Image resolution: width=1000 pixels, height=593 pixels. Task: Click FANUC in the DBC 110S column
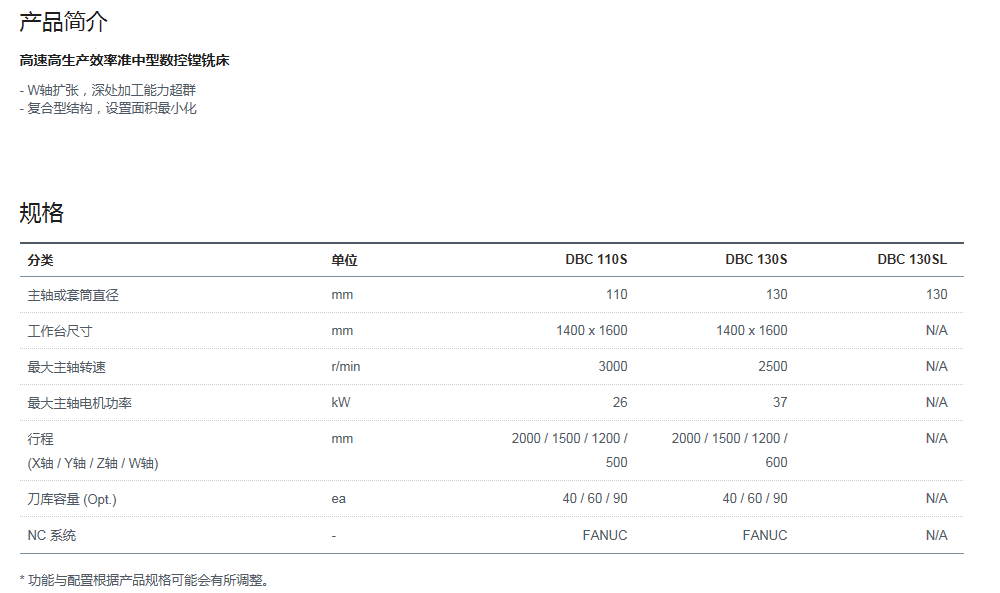(x=604, y=535)
